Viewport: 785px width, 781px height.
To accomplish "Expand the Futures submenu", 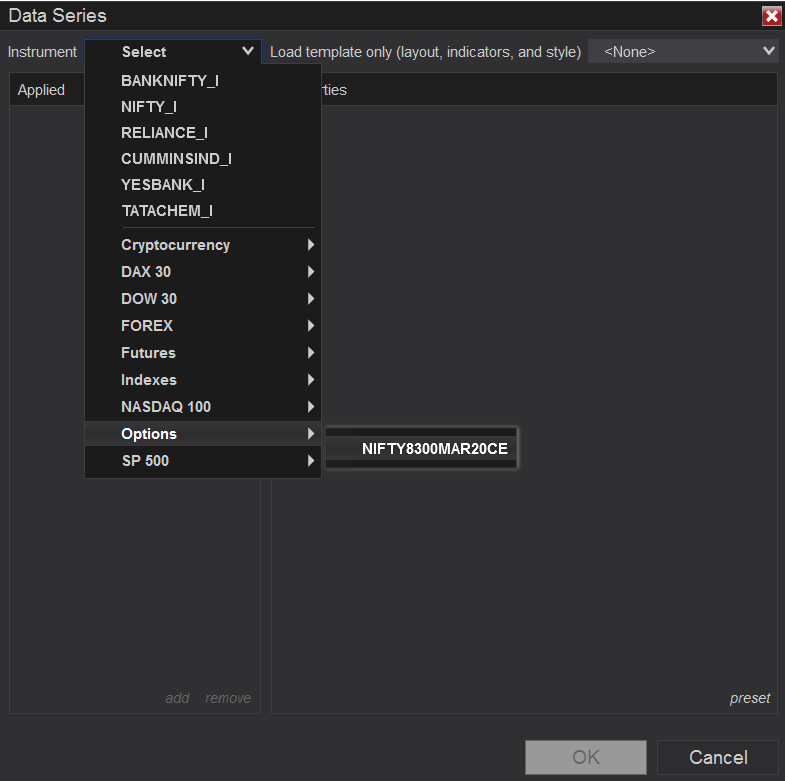I will coord(203,353).
